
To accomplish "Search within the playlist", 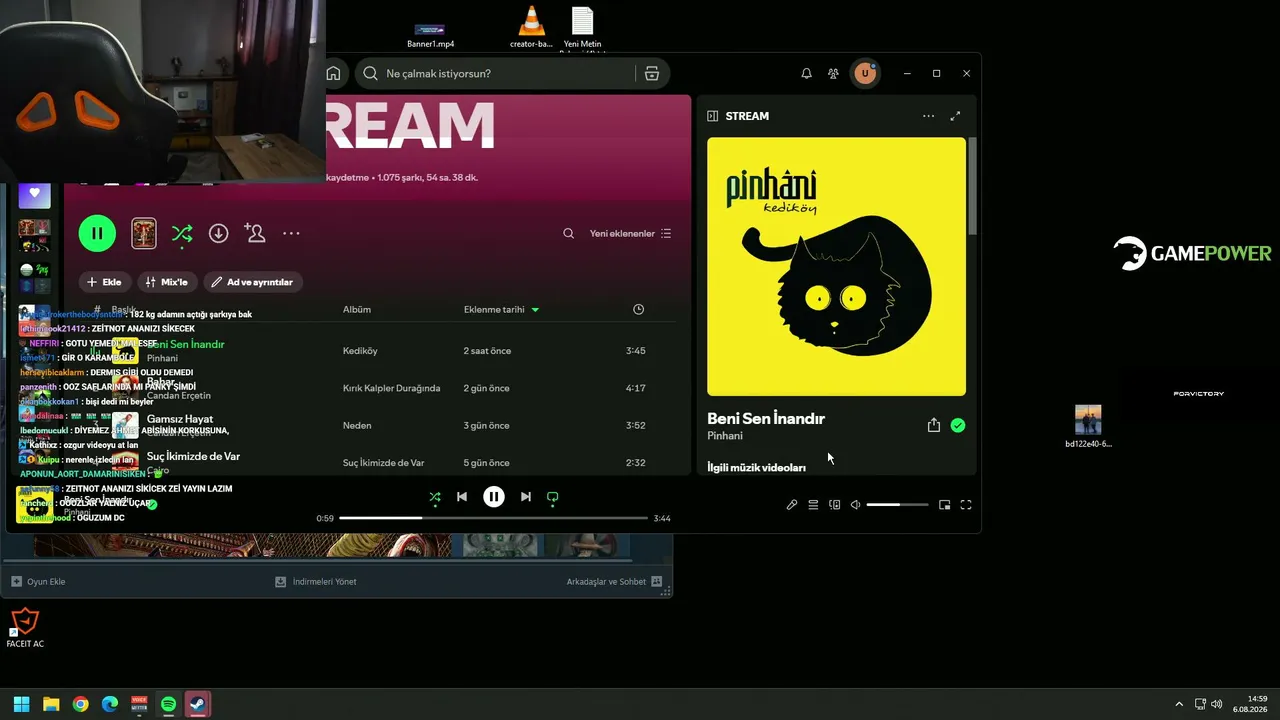I will [568, 233].
